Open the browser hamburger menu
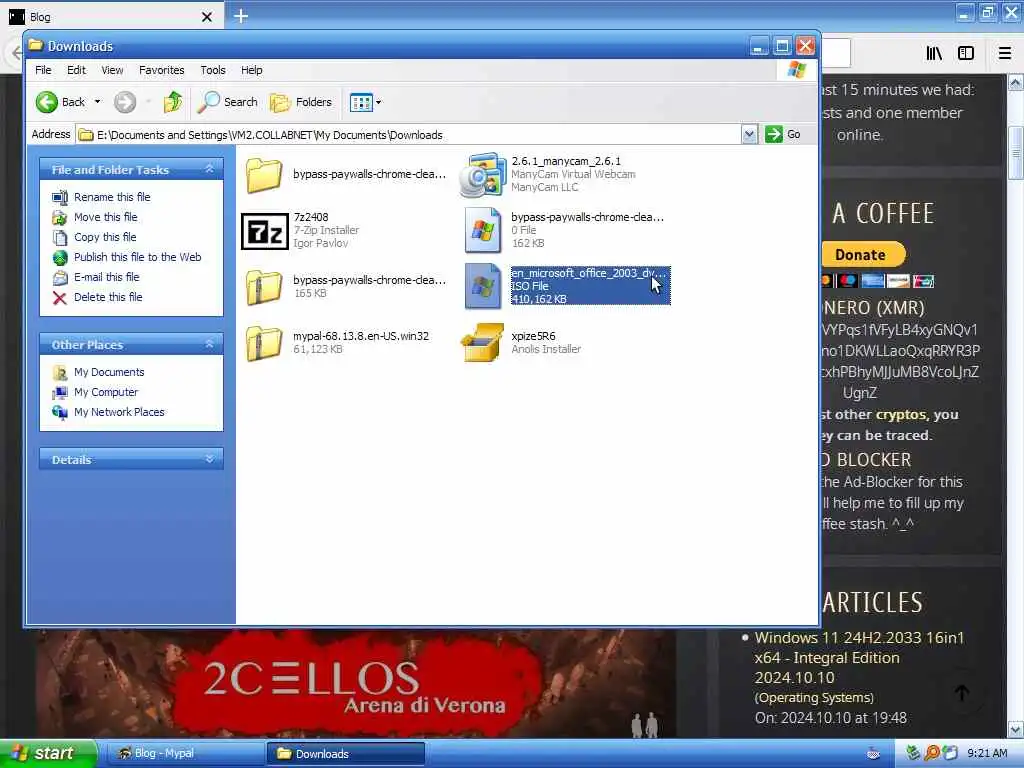1024x768 pixels. click(1005, 54)
